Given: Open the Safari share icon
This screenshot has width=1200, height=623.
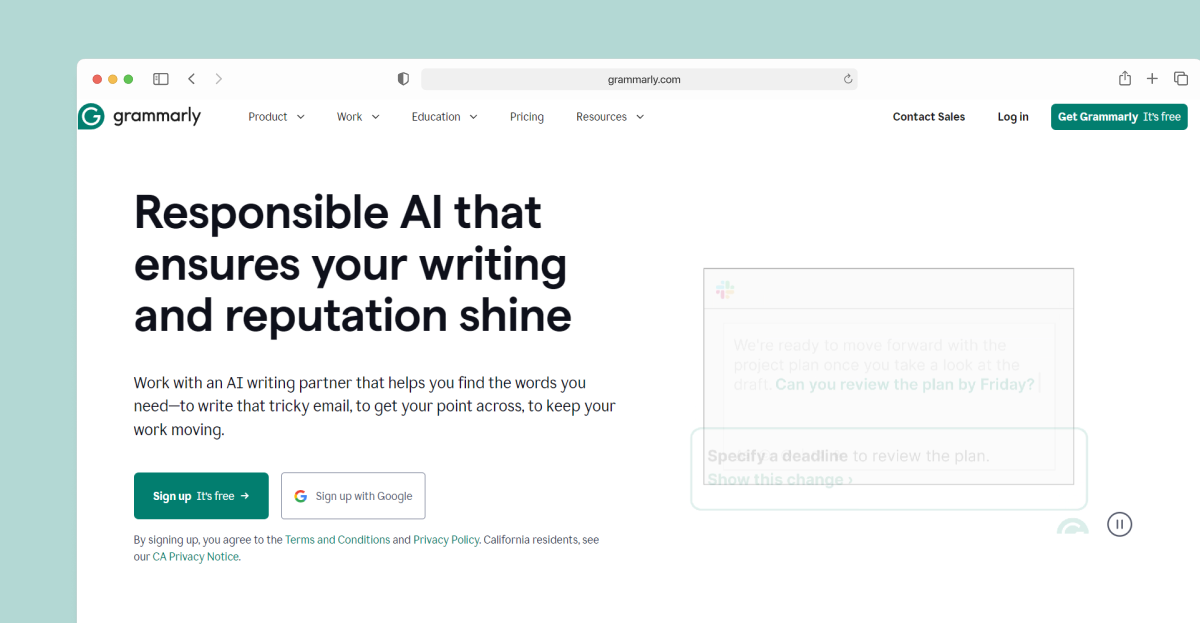Looking at the screenshot, I should (x=1125, y=78).
